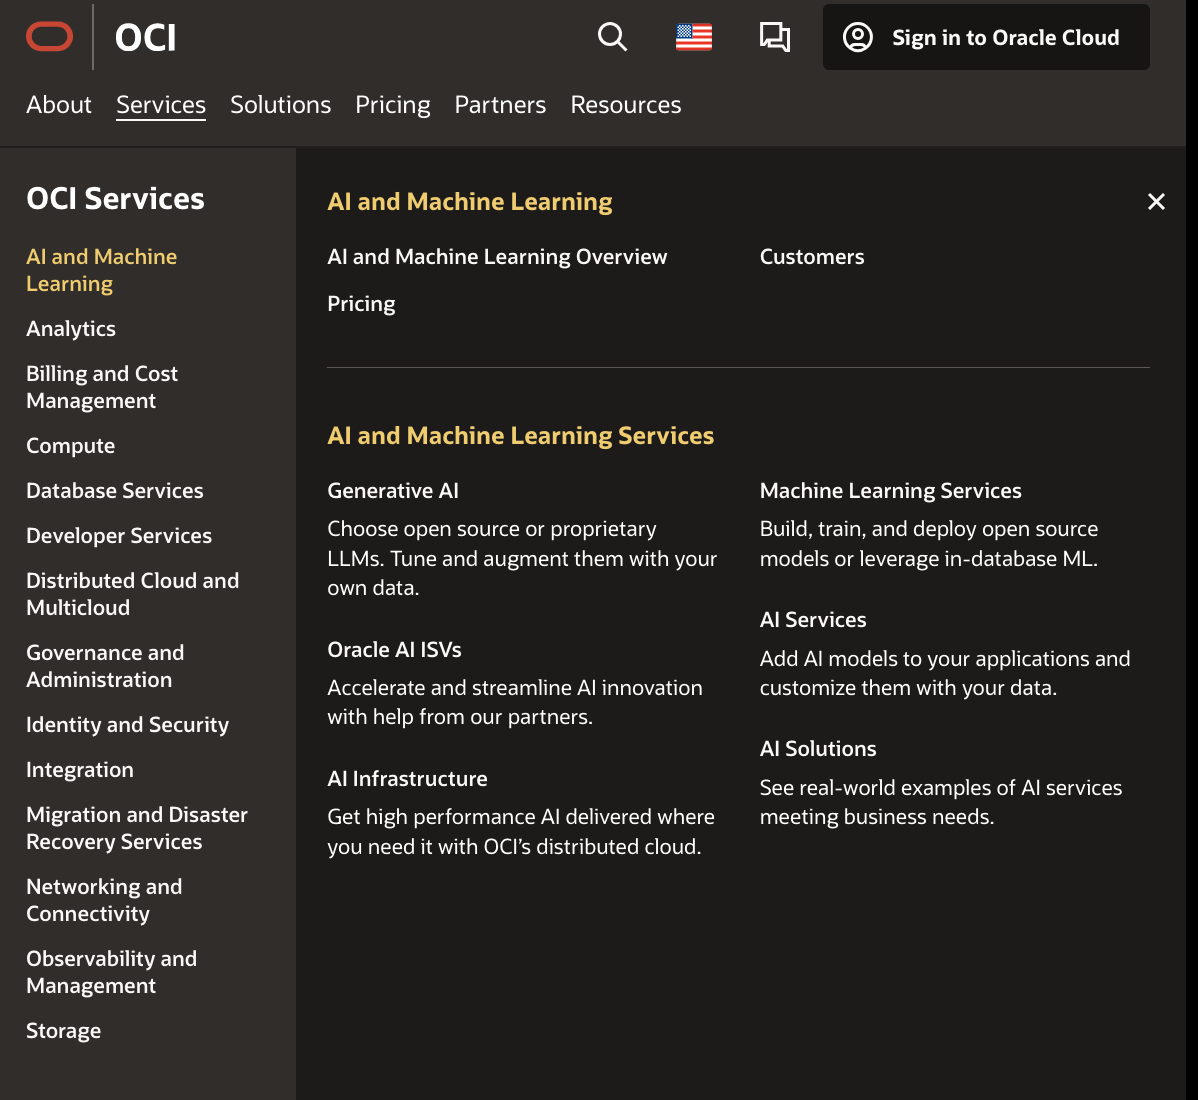This screenshot has height=1100, width=1198.
Task: Click the US flag country selector
Action: point(694,37)
